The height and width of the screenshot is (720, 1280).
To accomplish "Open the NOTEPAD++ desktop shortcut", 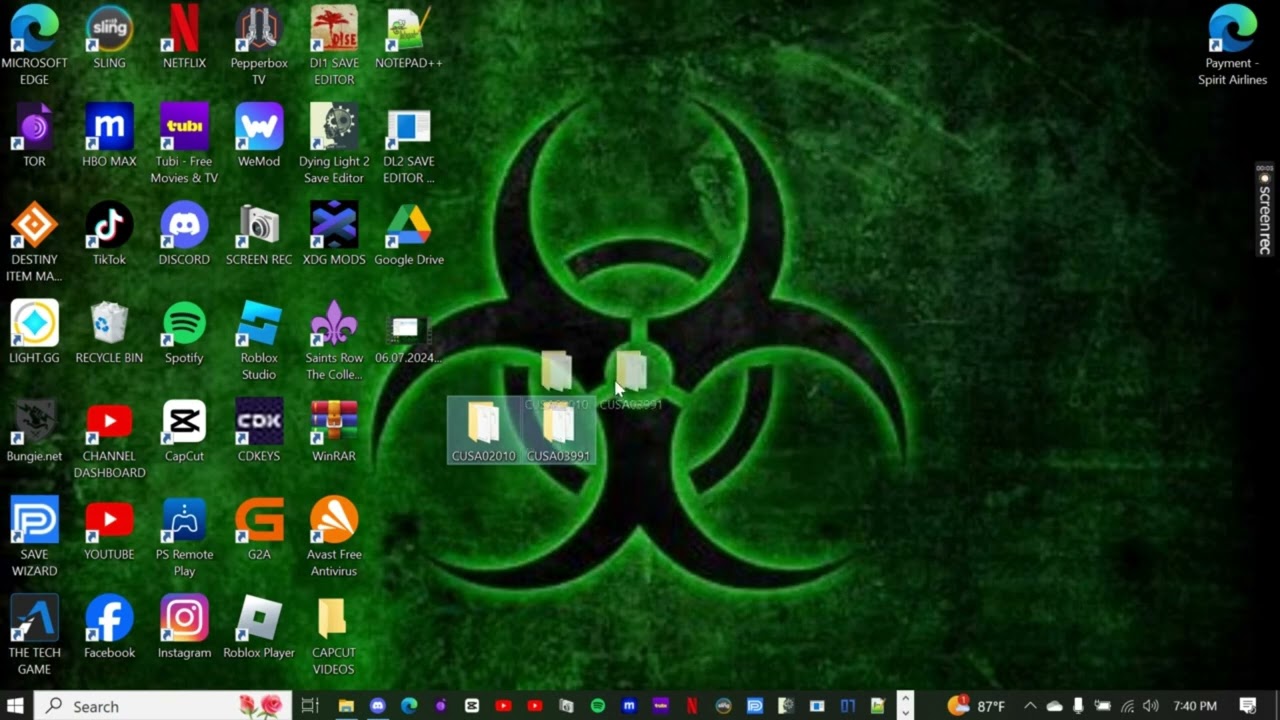I will pos(408,38).
